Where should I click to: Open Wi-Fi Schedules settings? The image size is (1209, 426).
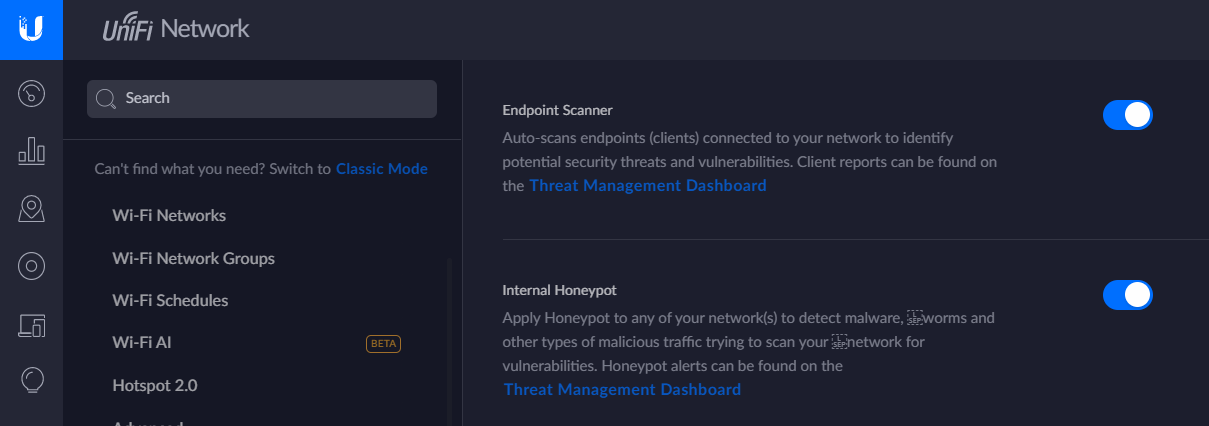coord(170,300)
